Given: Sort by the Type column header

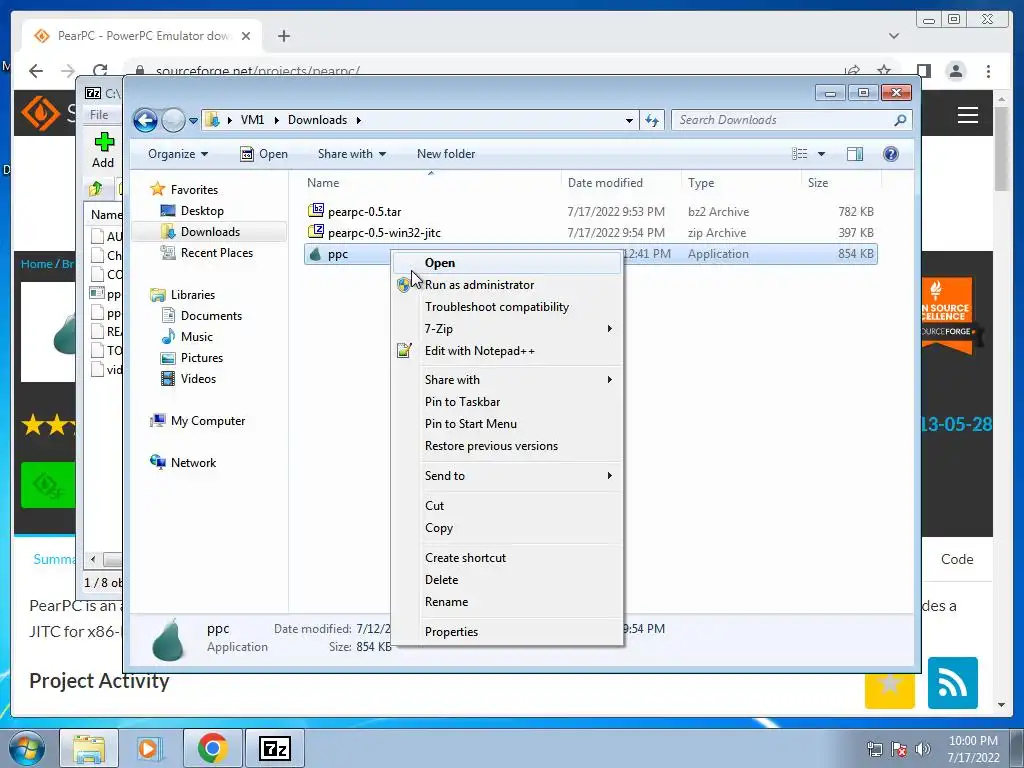Looking at the screenshot, I should [701, 183].
